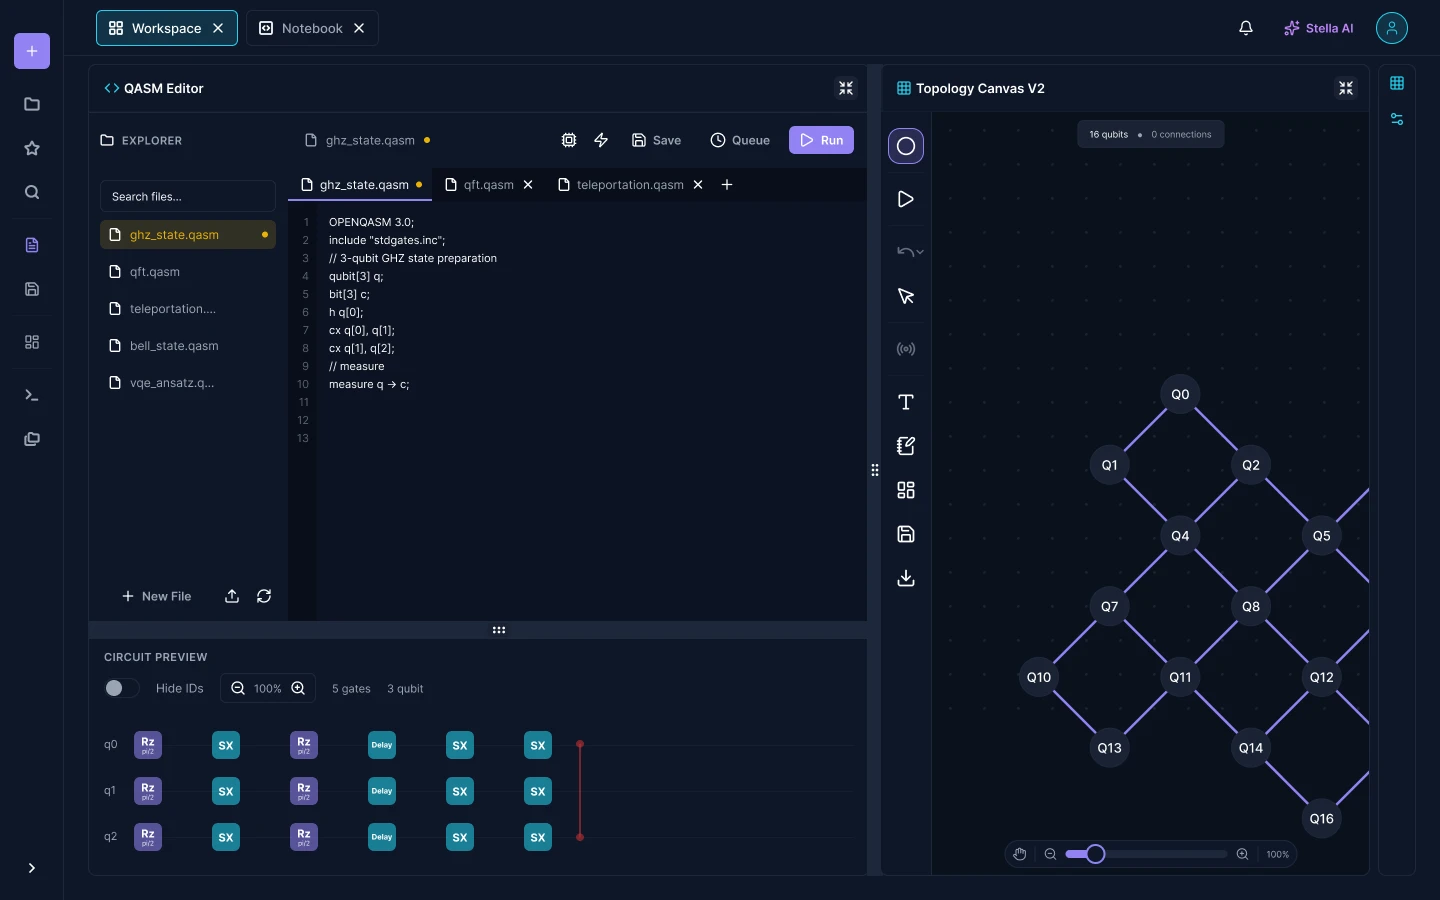Open the vqe_ansatz file in Explorer
Image resolution: width=1440 pixels, height=900 pixels.
point(188,383)
